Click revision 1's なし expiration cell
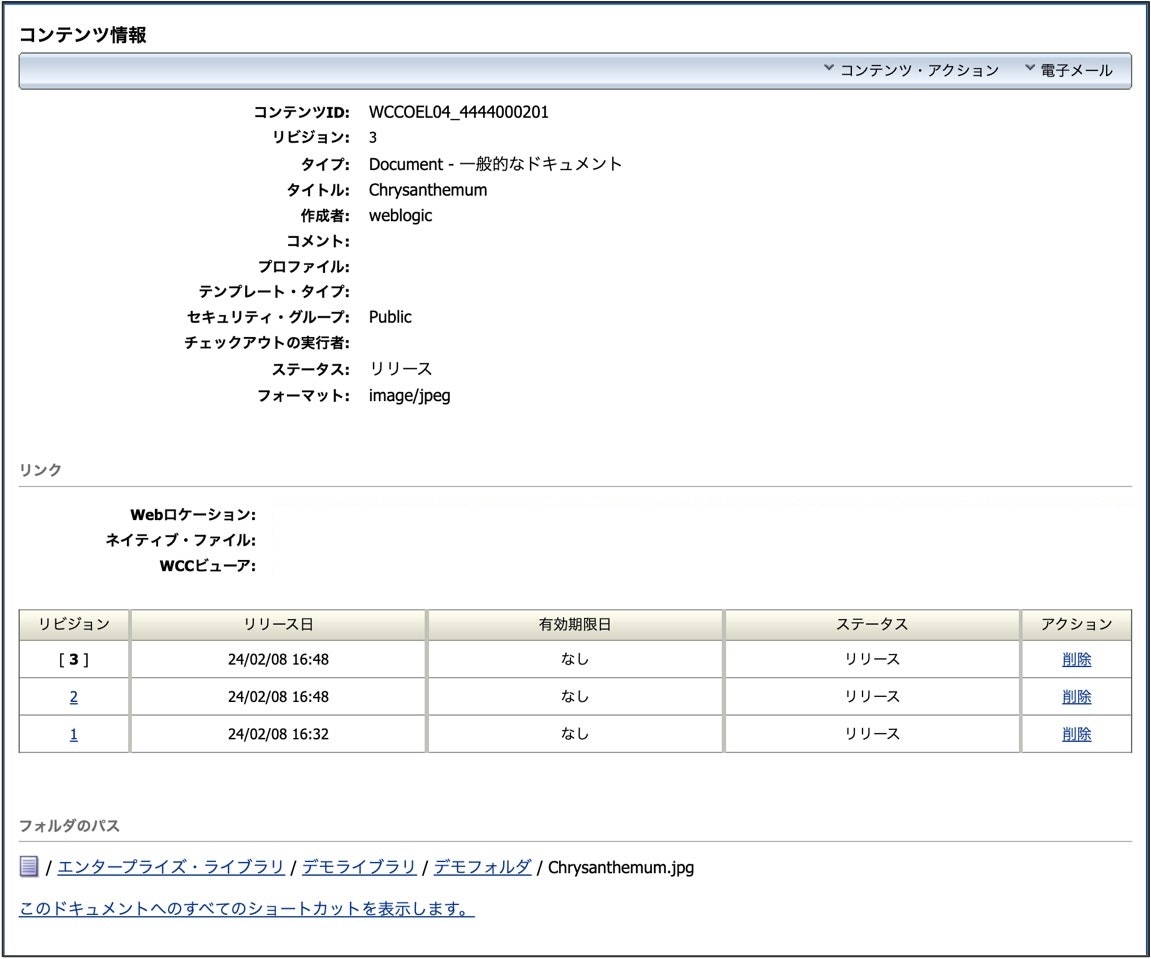Viewport: 1151px width, 959px height. click(x=575, y=734)
